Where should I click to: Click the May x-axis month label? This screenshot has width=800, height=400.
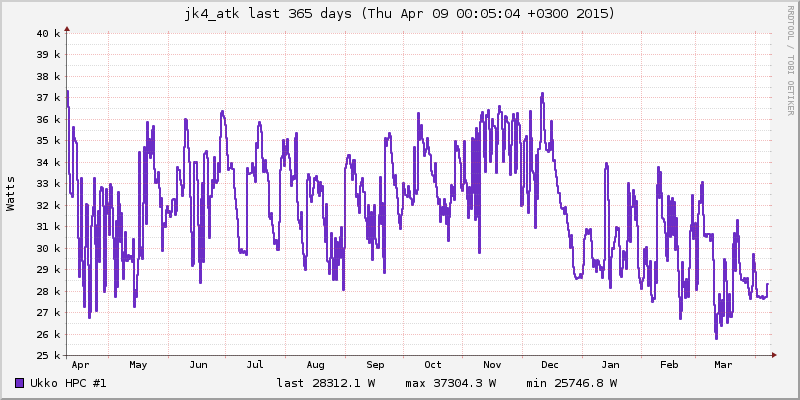tap(138, 365)
